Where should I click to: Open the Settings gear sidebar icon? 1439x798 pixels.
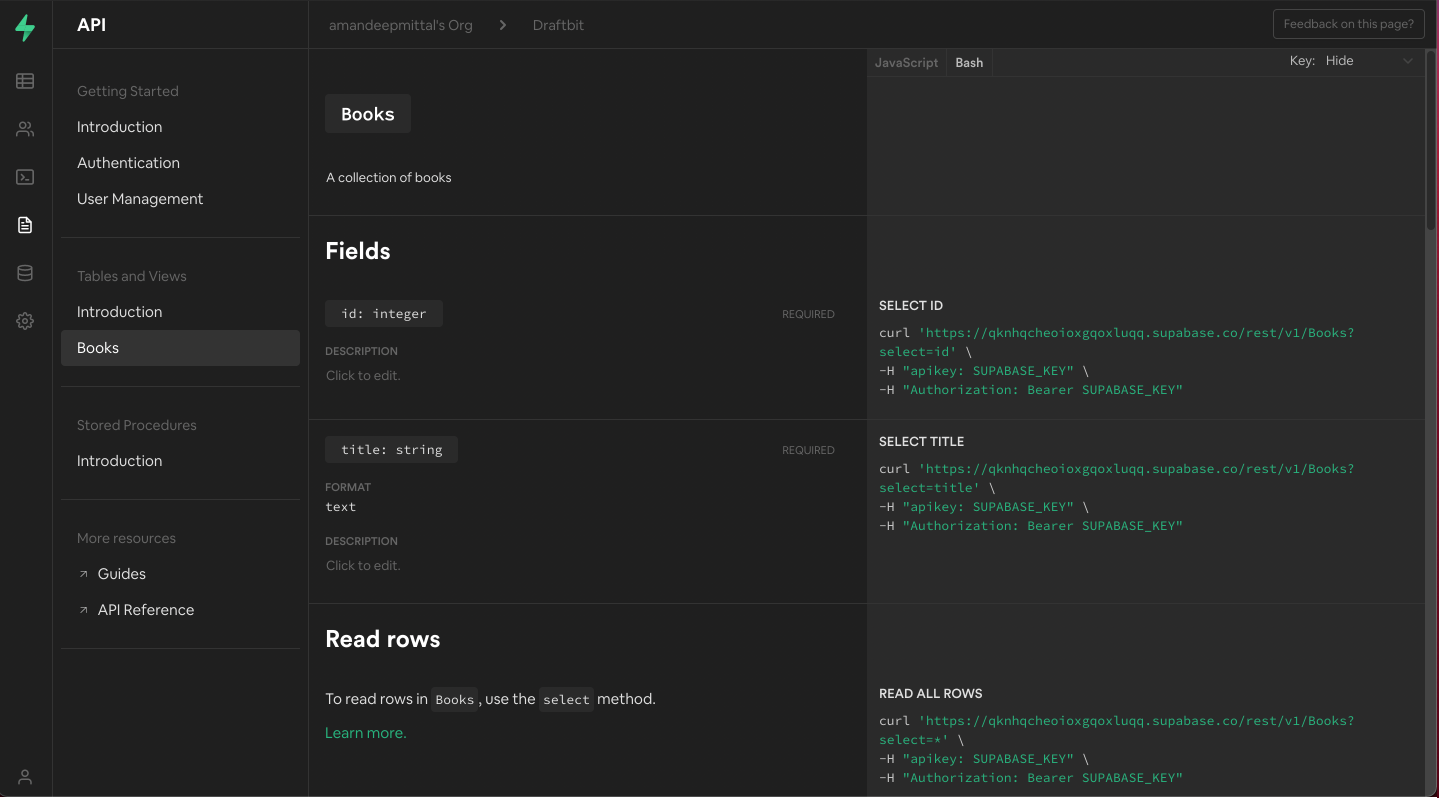pos(25,321)
